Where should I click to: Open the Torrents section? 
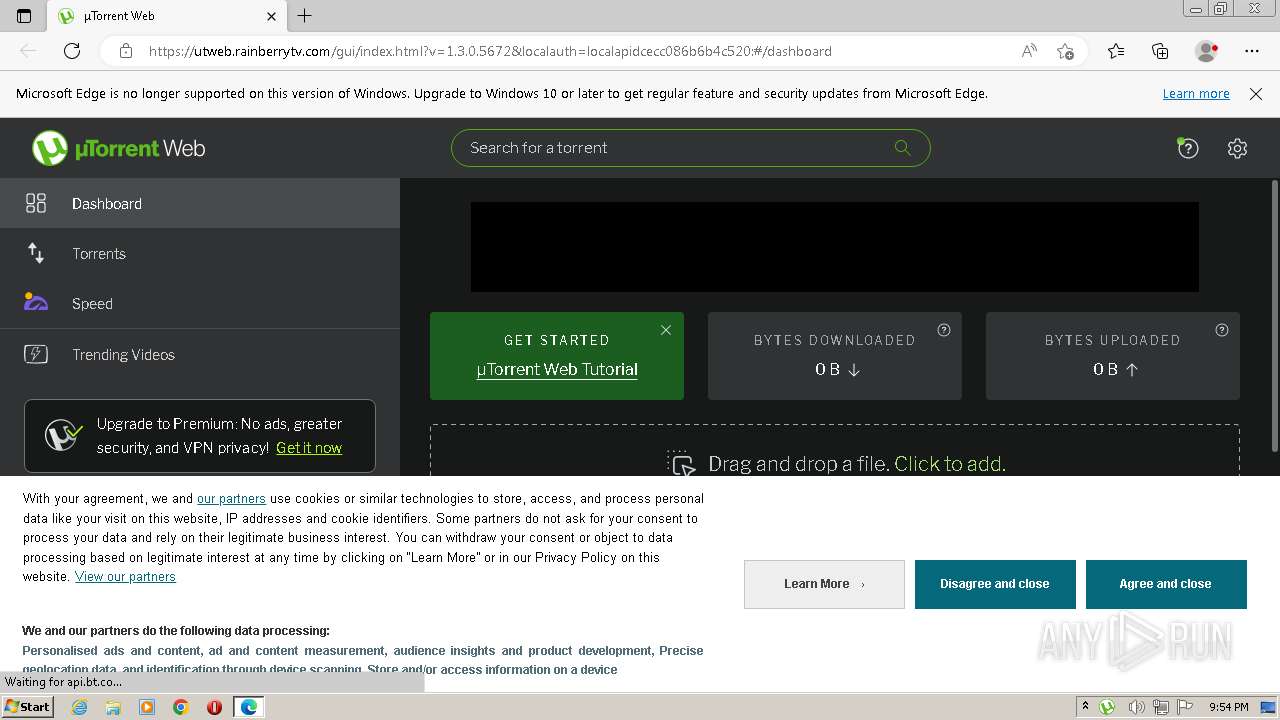[x=200, y=253]
